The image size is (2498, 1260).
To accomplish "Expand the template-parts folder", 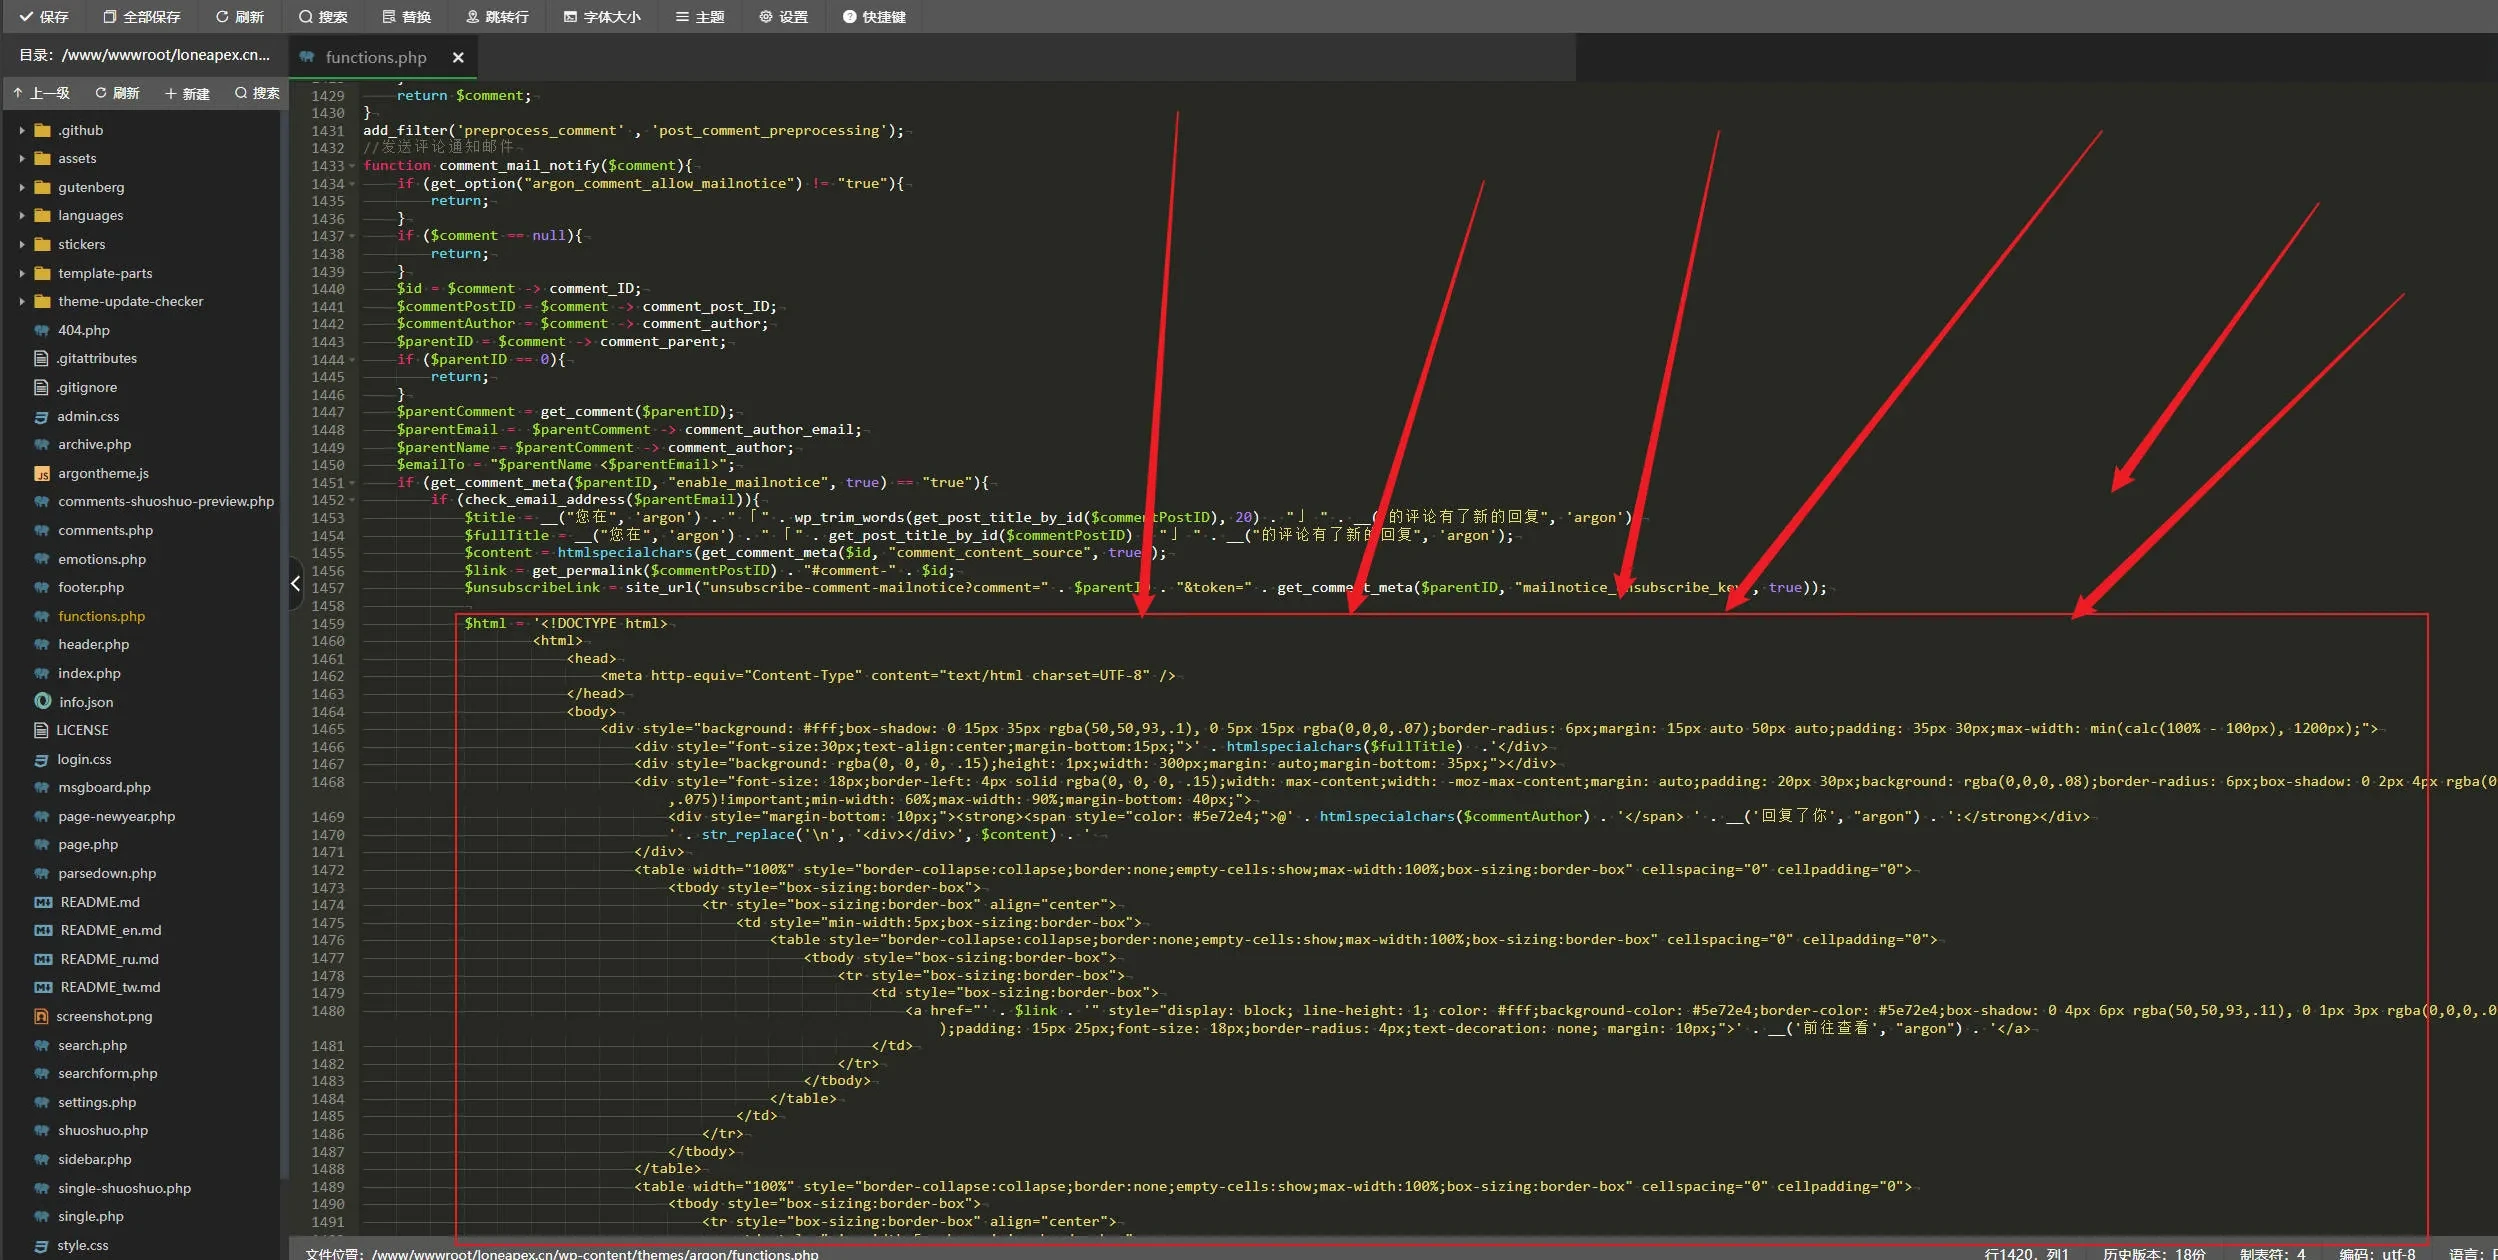I will click(x=22, y=273).
